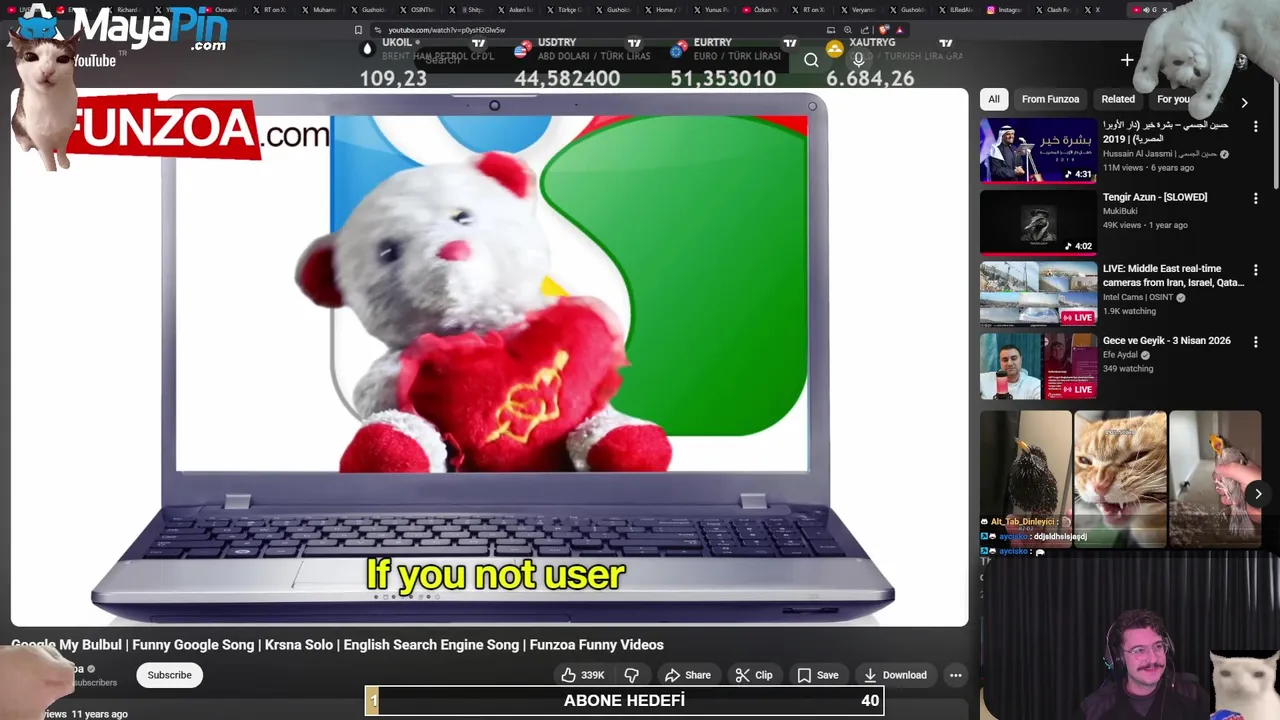Open Hussain Al Jassmi video thumbnail
The width and height of the screenshot is (1280, 720).
[x=1038, y=151]
